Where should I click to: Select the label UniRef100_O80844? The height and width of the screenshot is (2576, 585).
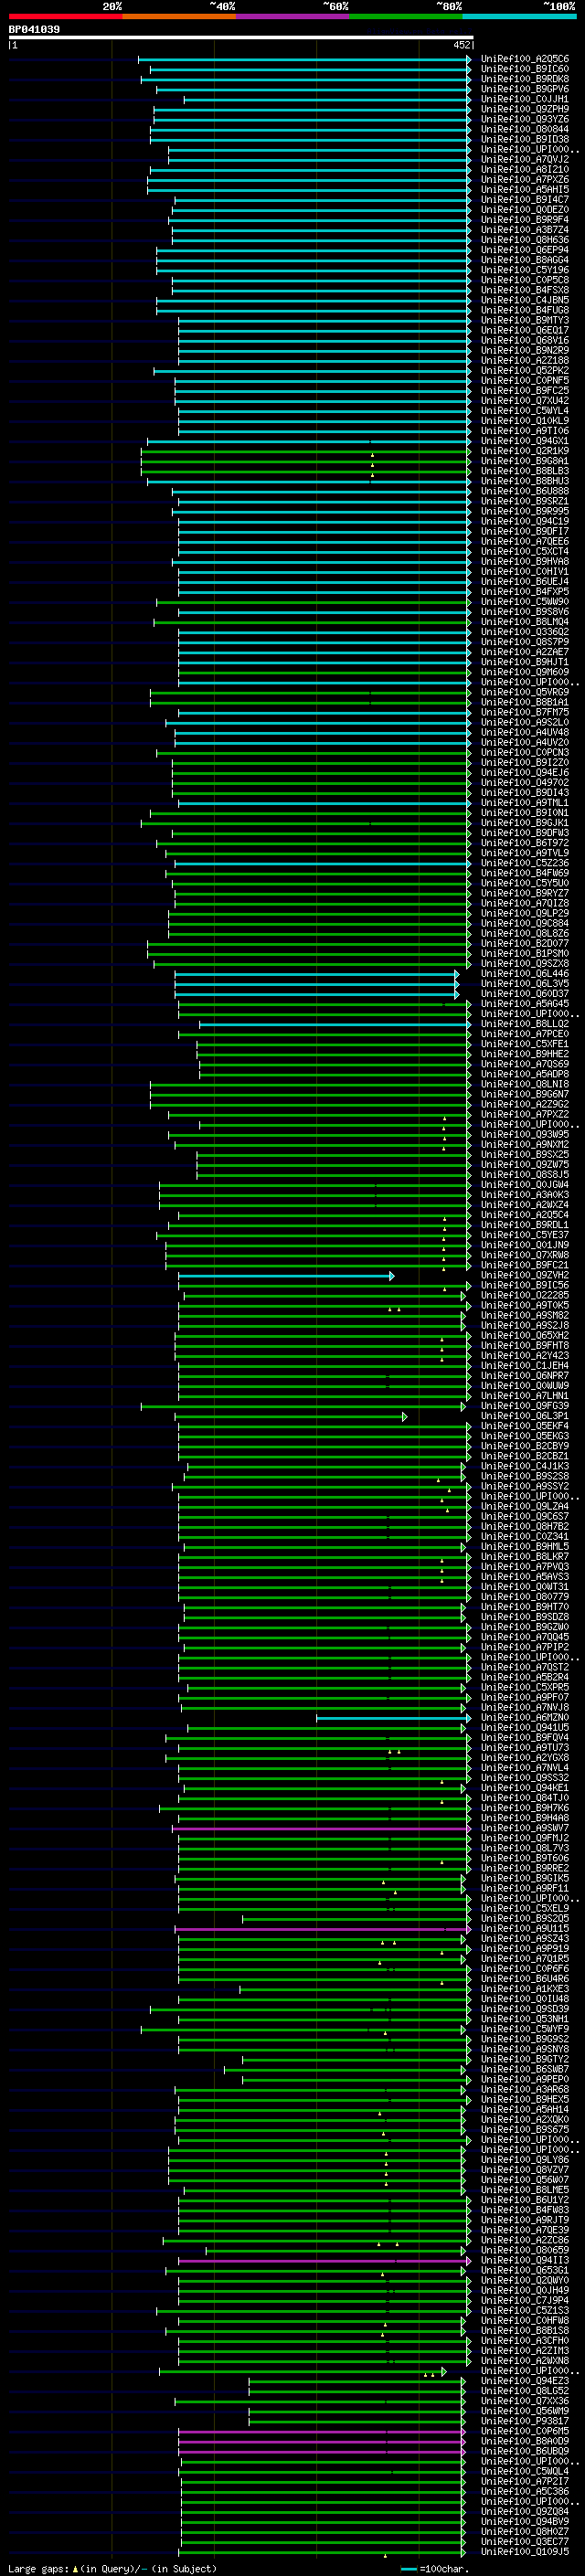(525, 130)
